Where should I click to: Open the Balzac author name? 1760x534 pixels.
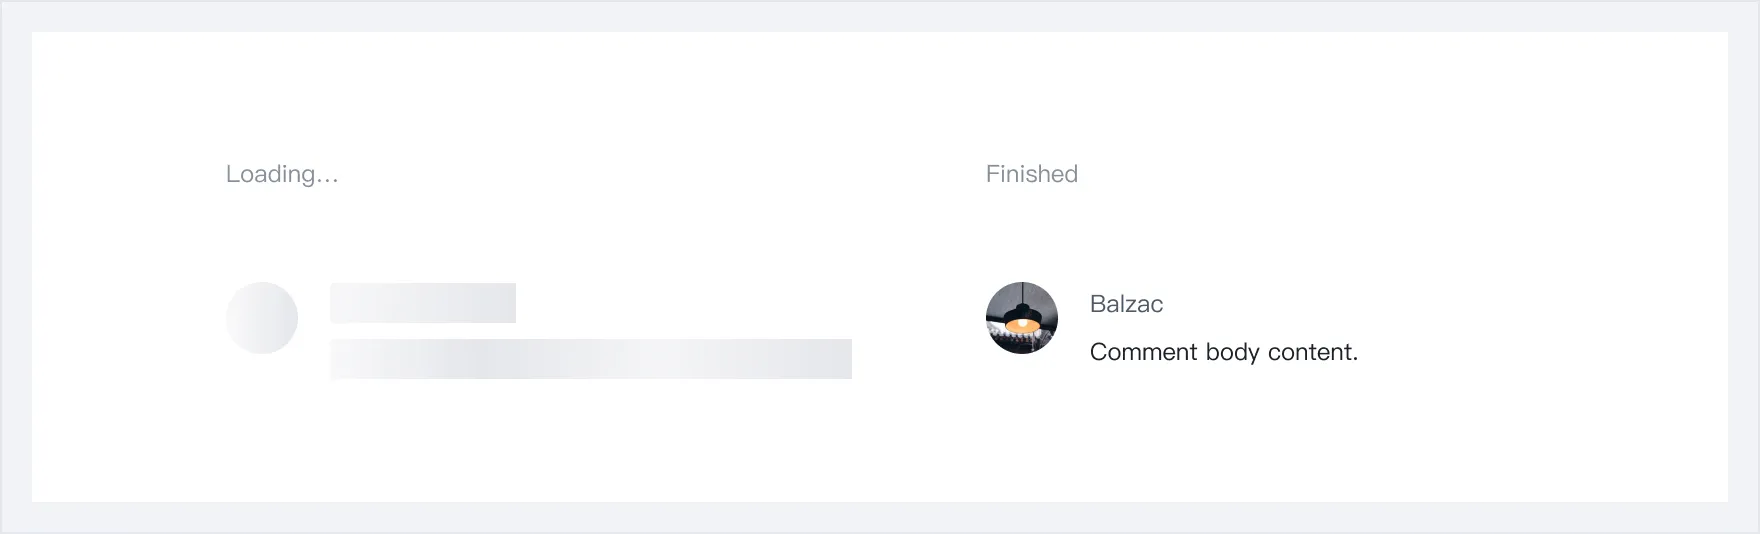(1126, 304)
